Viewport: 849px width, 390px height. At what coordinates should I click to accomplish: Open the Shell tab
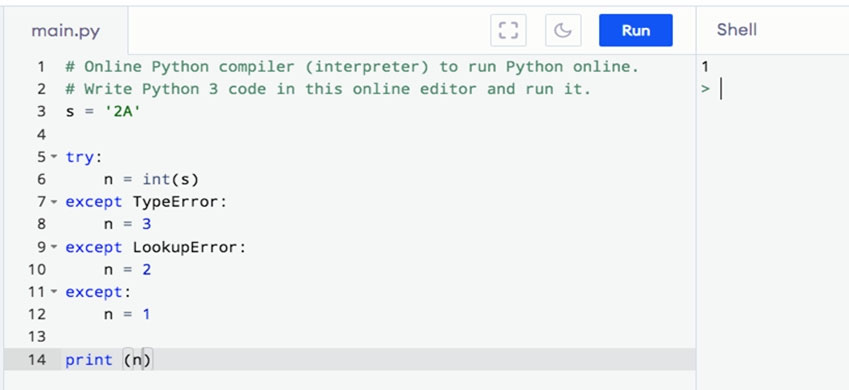736,30
